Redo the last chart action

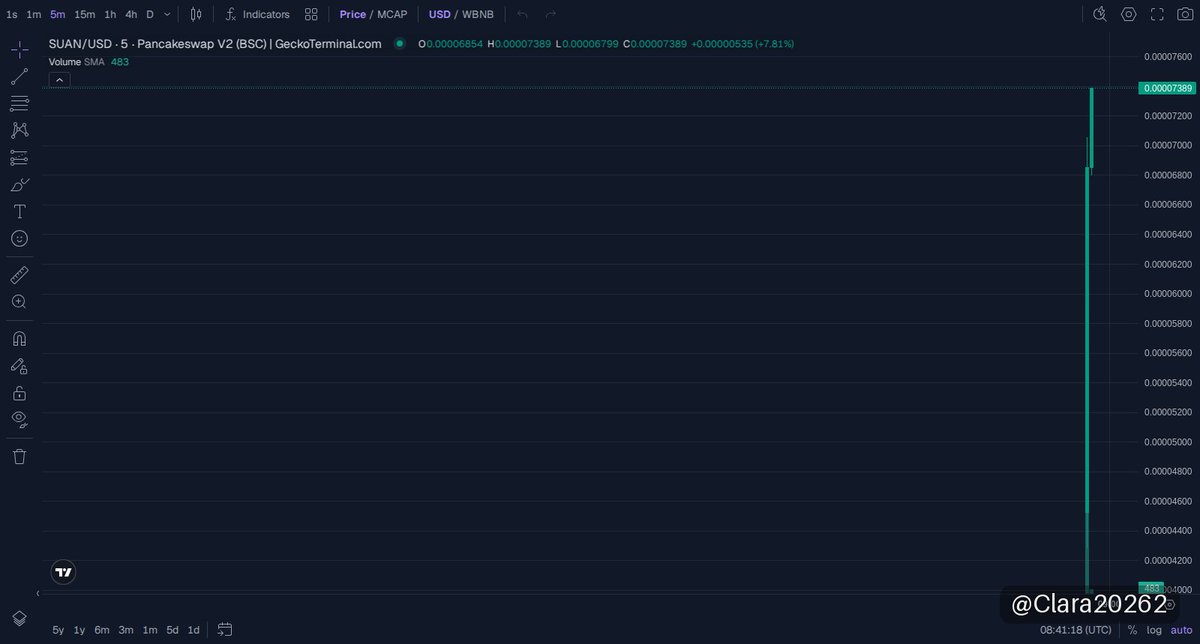coord(550,14)
